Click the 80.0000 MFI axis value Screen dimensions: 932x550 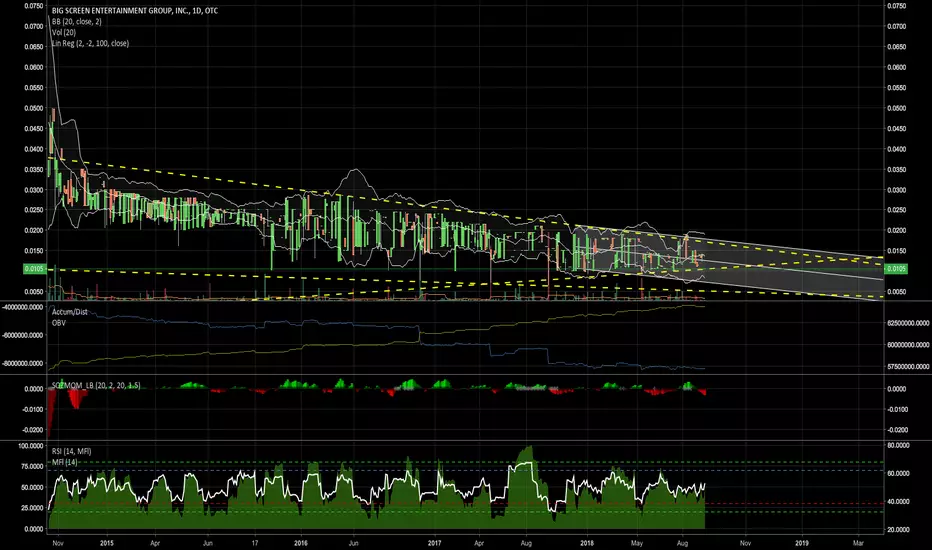[x=898, y=445]
